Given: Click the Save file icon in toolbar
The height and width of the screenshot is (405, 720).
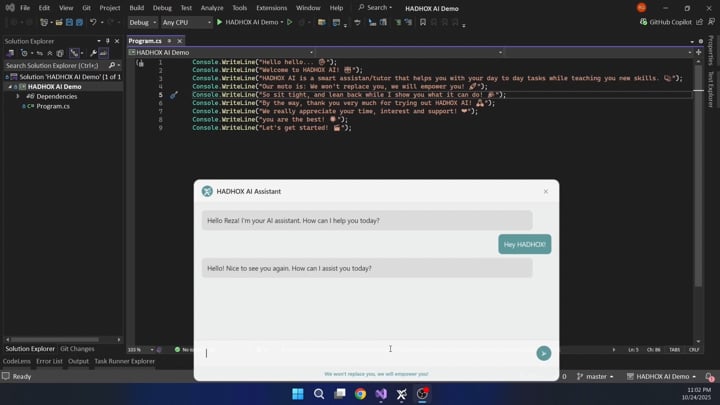Looking at the screenshot, I should [x=69, y=22].
